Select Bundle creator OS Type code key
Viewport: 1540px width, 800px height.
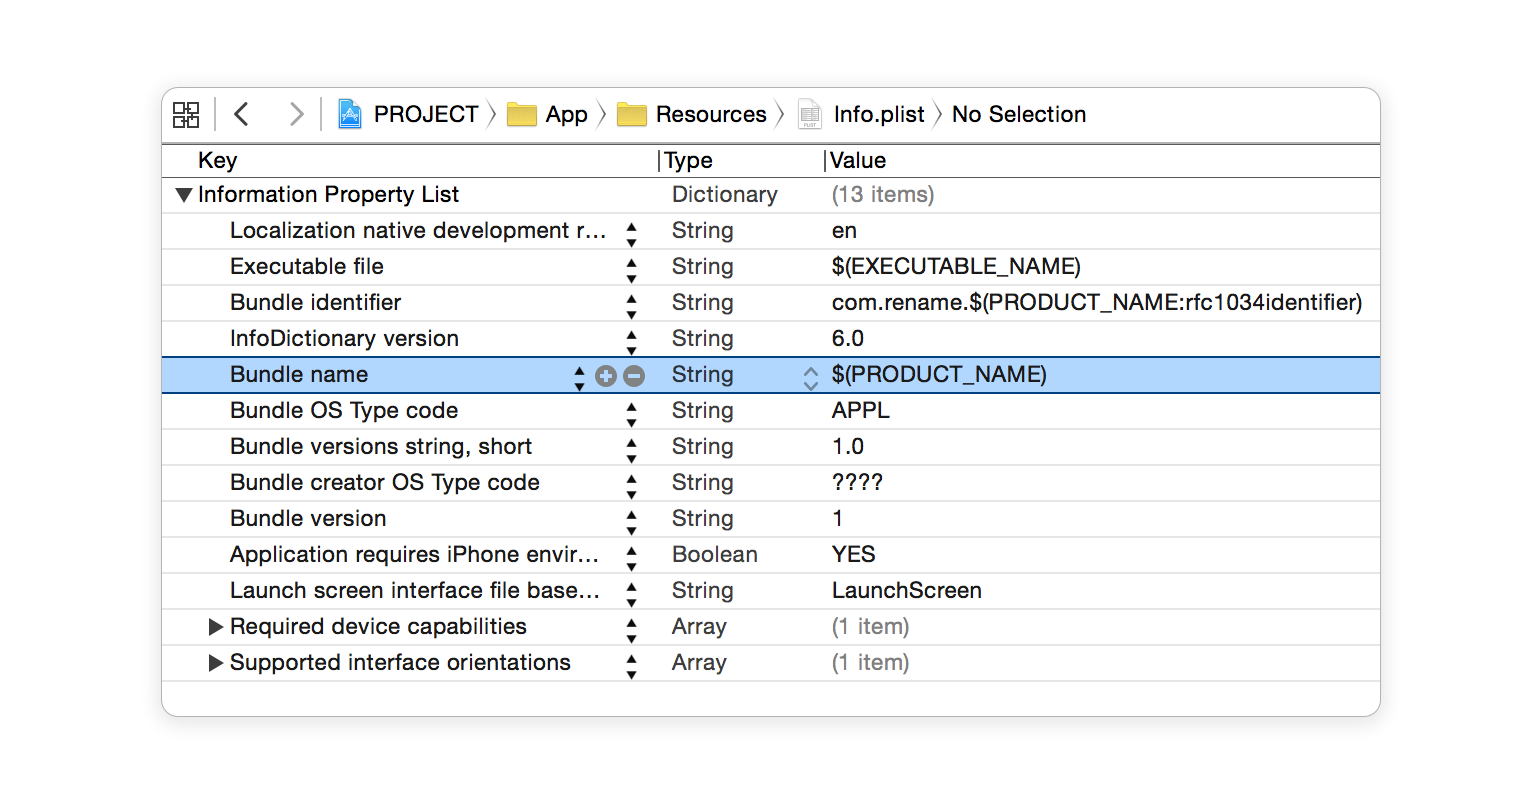(x=385, y=483)
